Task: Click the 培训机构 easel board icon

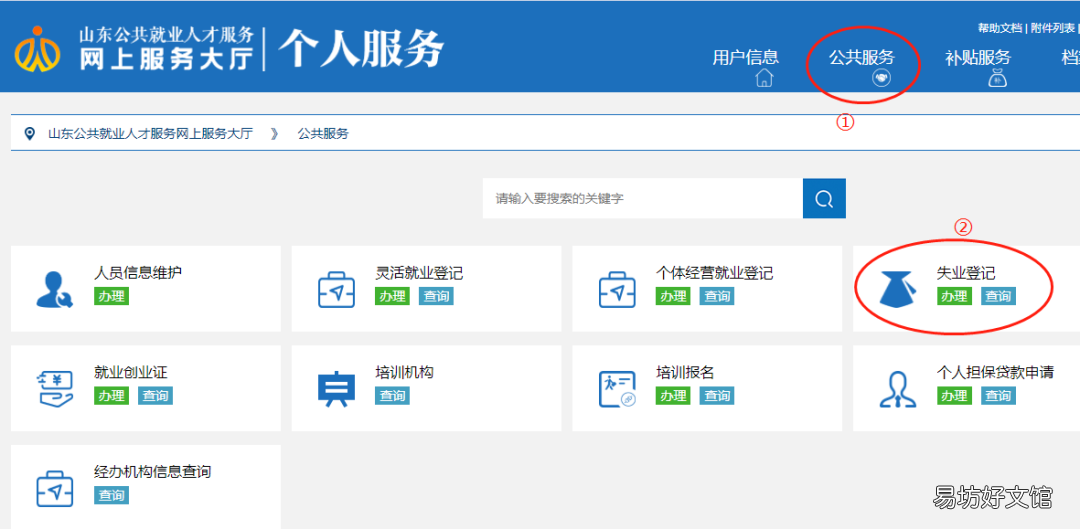Action: point(336,388)
